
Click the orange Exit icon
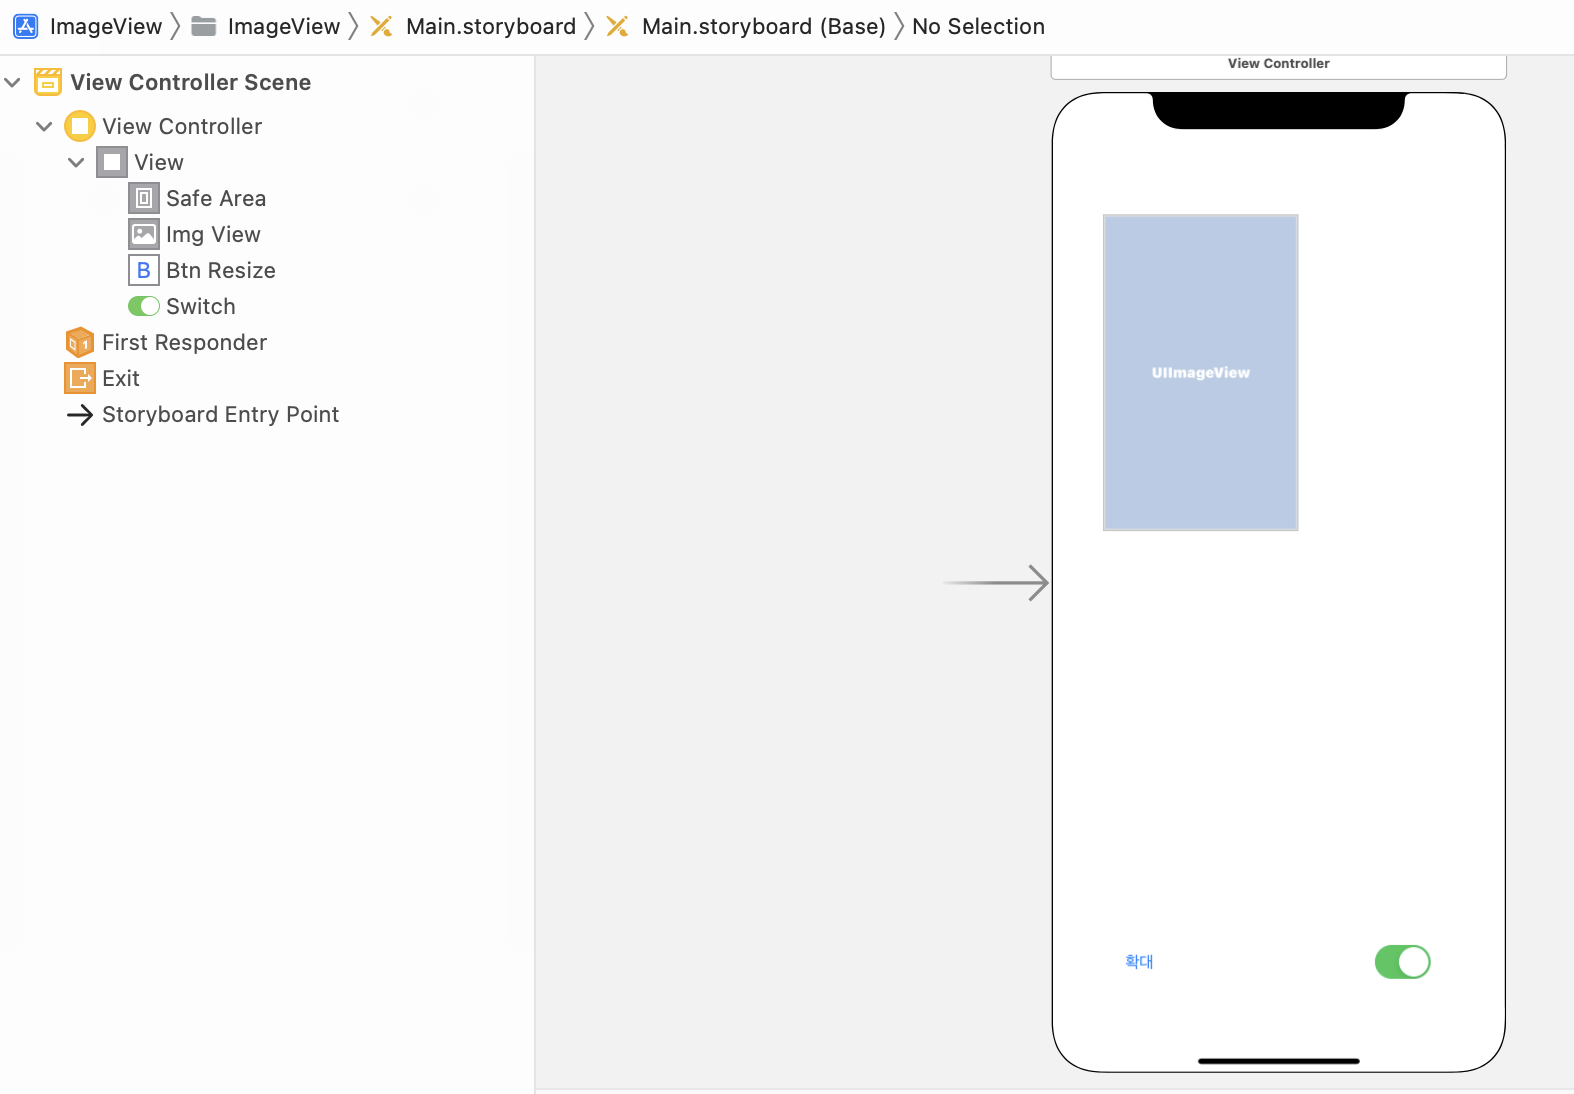click(x=80, y=378)
